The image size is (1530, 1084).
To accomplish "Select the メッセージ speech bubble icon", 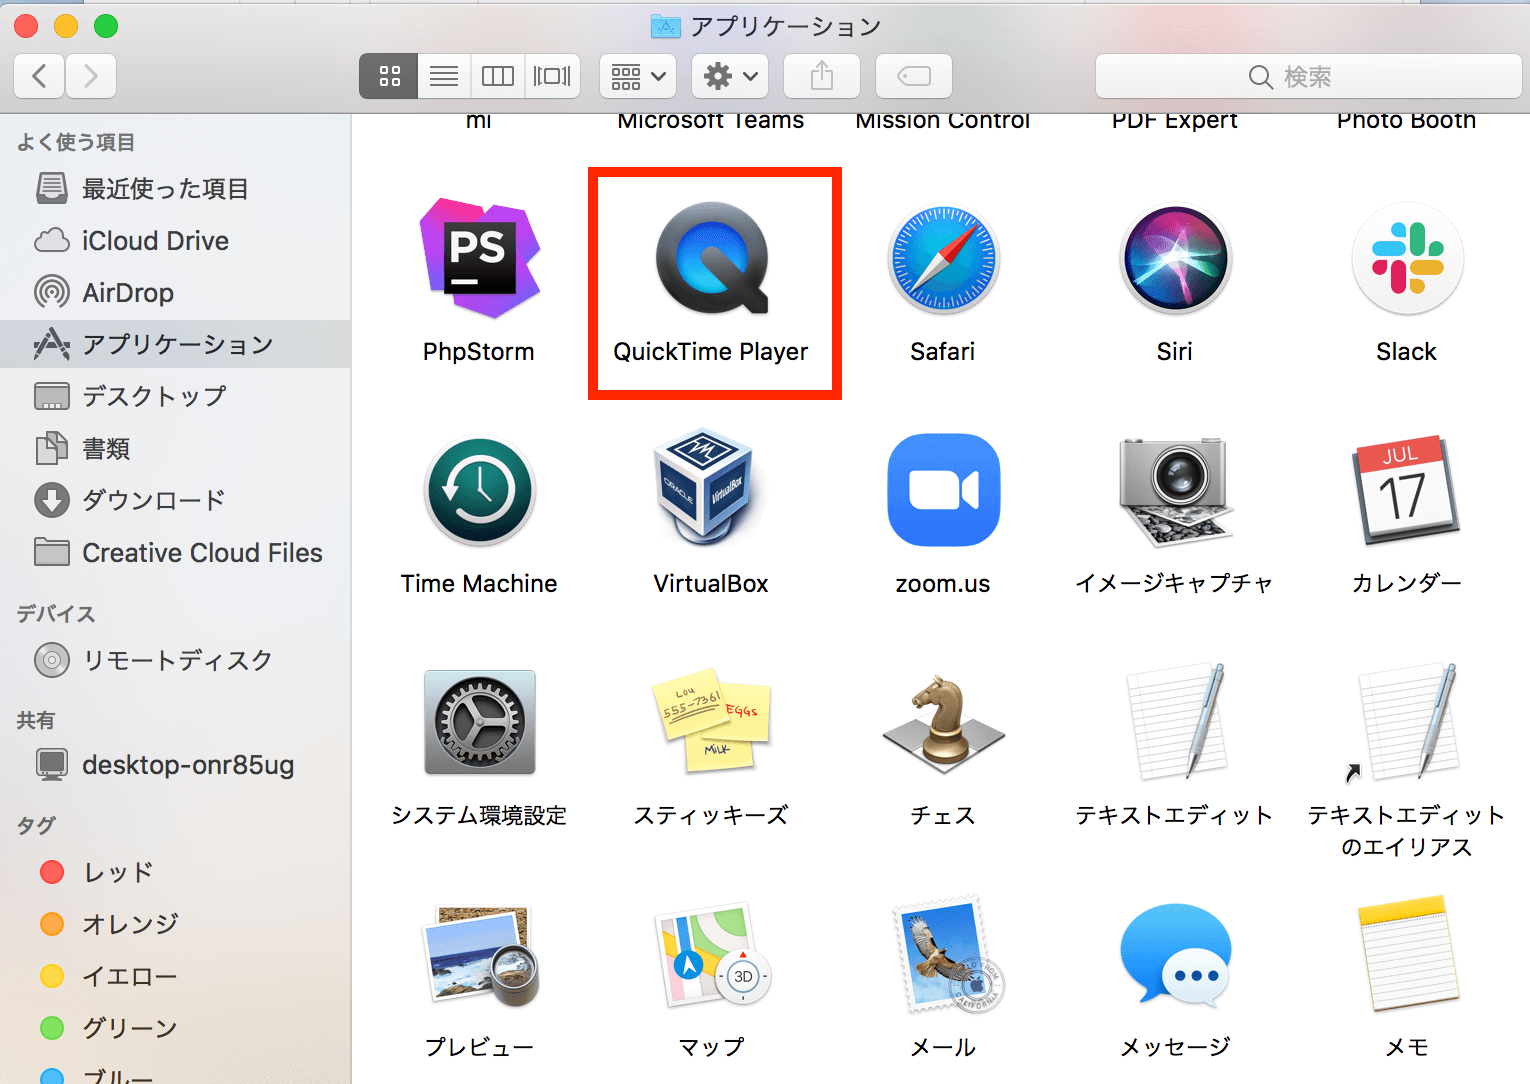I will tap(1175, 955).
